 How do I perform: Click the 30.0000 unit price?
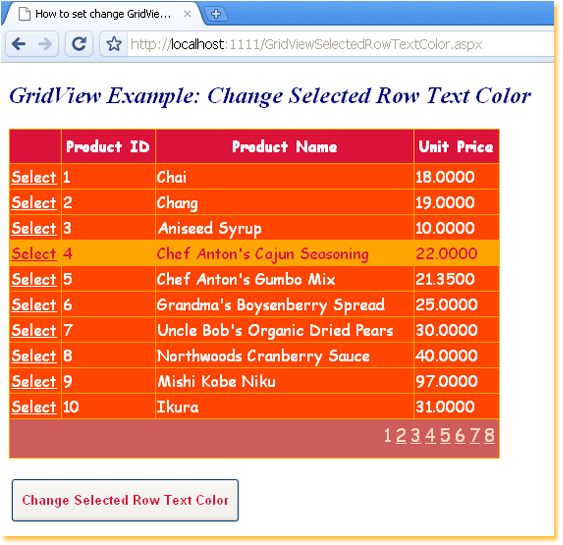point(447,330)
